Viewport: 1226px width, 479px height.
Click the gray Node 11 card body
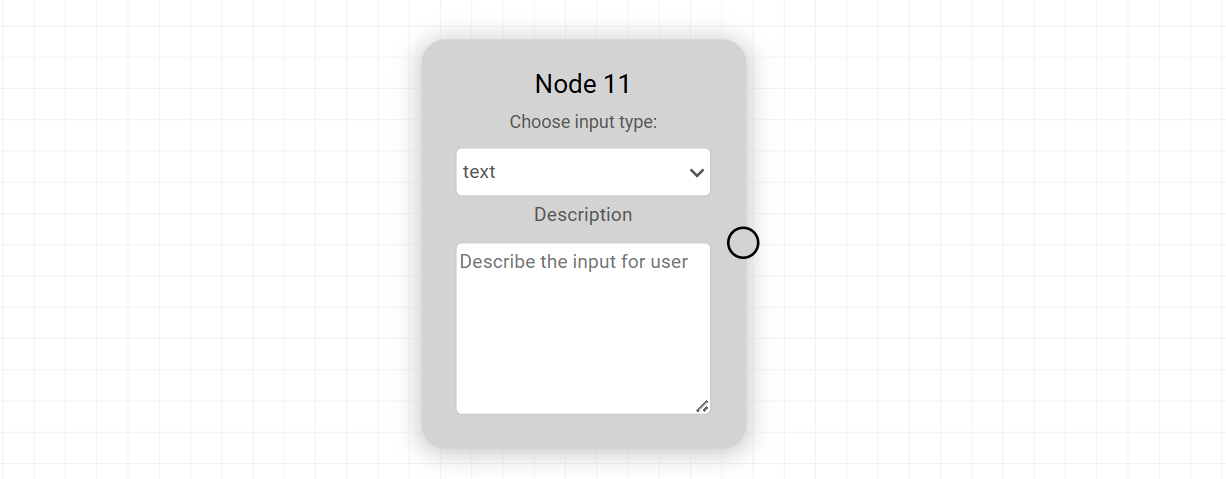click(x=439, y=300)
